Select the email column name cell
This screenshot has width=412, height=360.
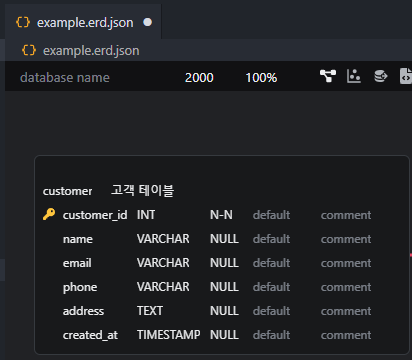77,263
